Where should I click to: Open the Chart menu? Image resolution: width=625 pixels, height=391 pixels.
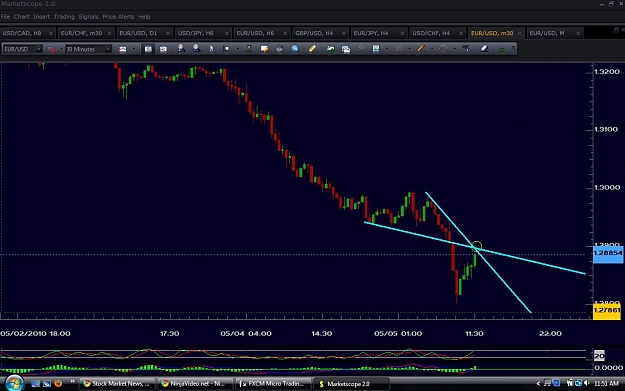coord(22,17)
